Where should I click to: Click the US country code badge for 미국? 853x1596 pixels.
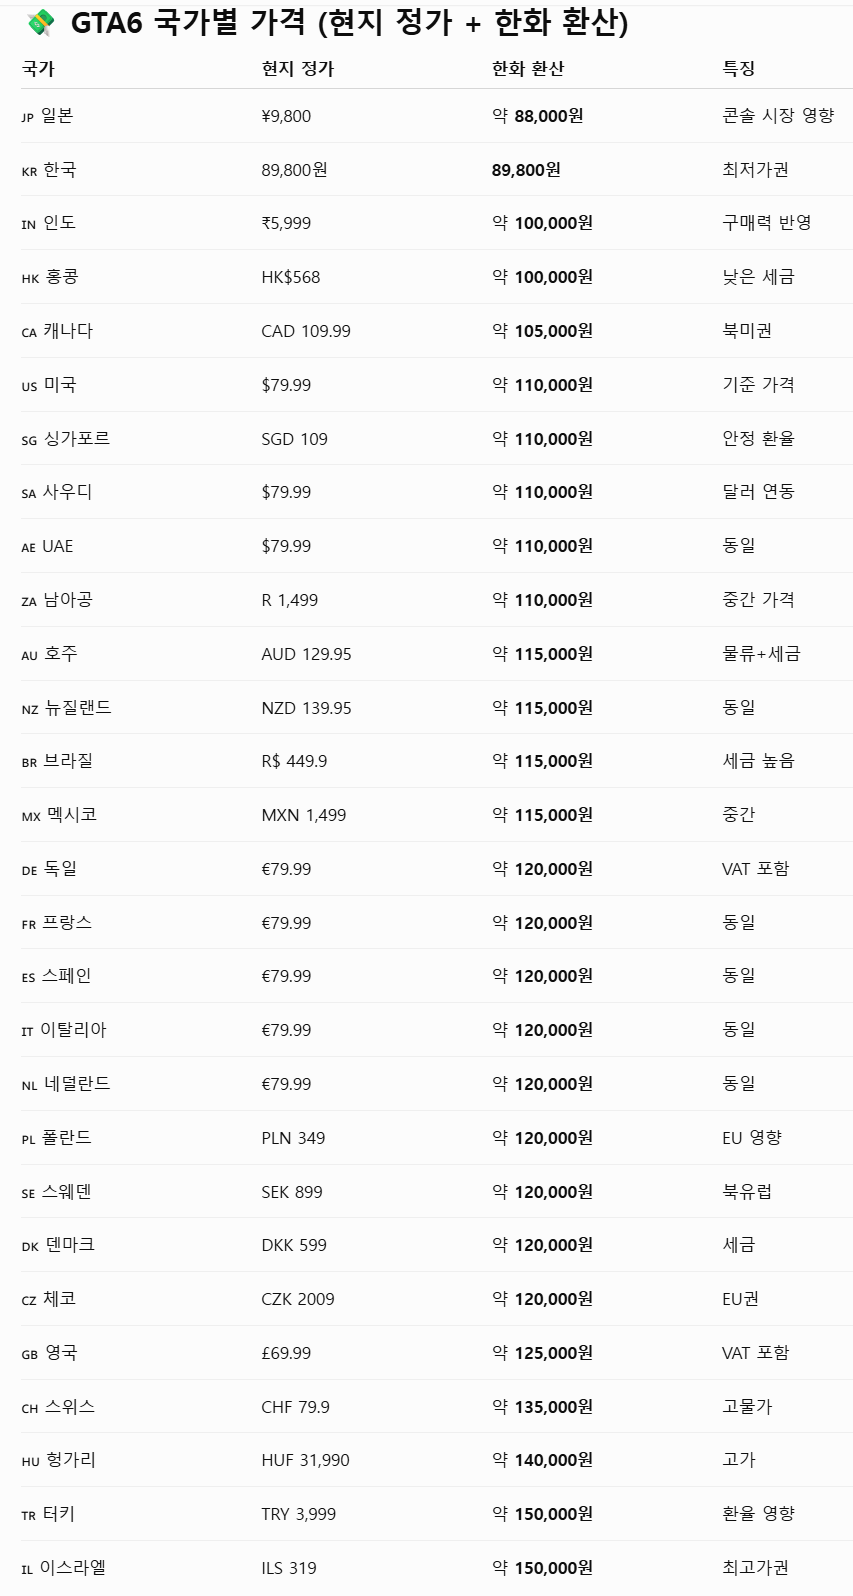(x=29, y=387)
